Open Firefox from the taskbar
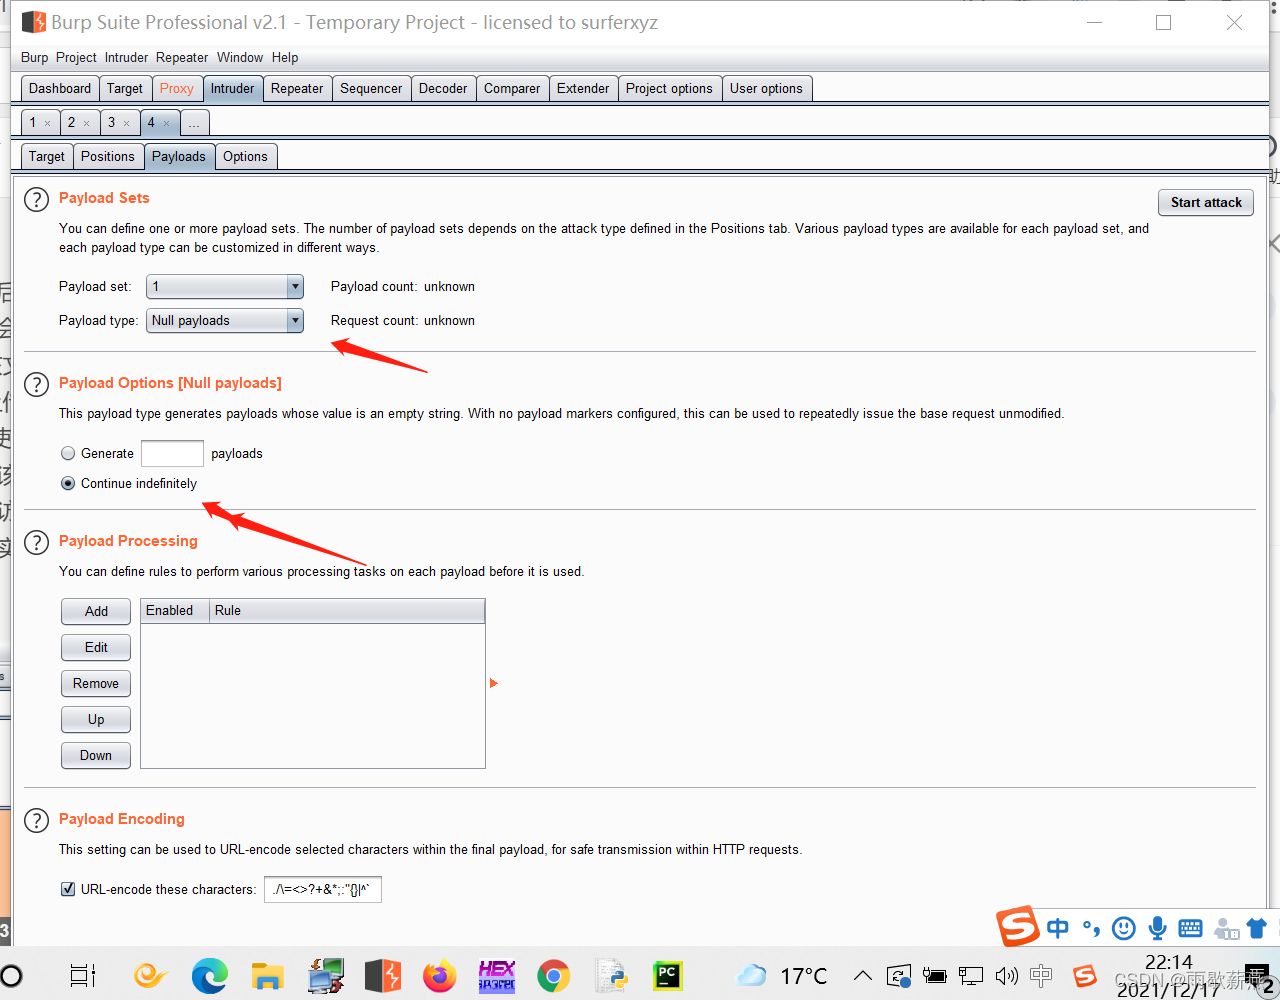 pyautogui.click(x=439, y=975)
